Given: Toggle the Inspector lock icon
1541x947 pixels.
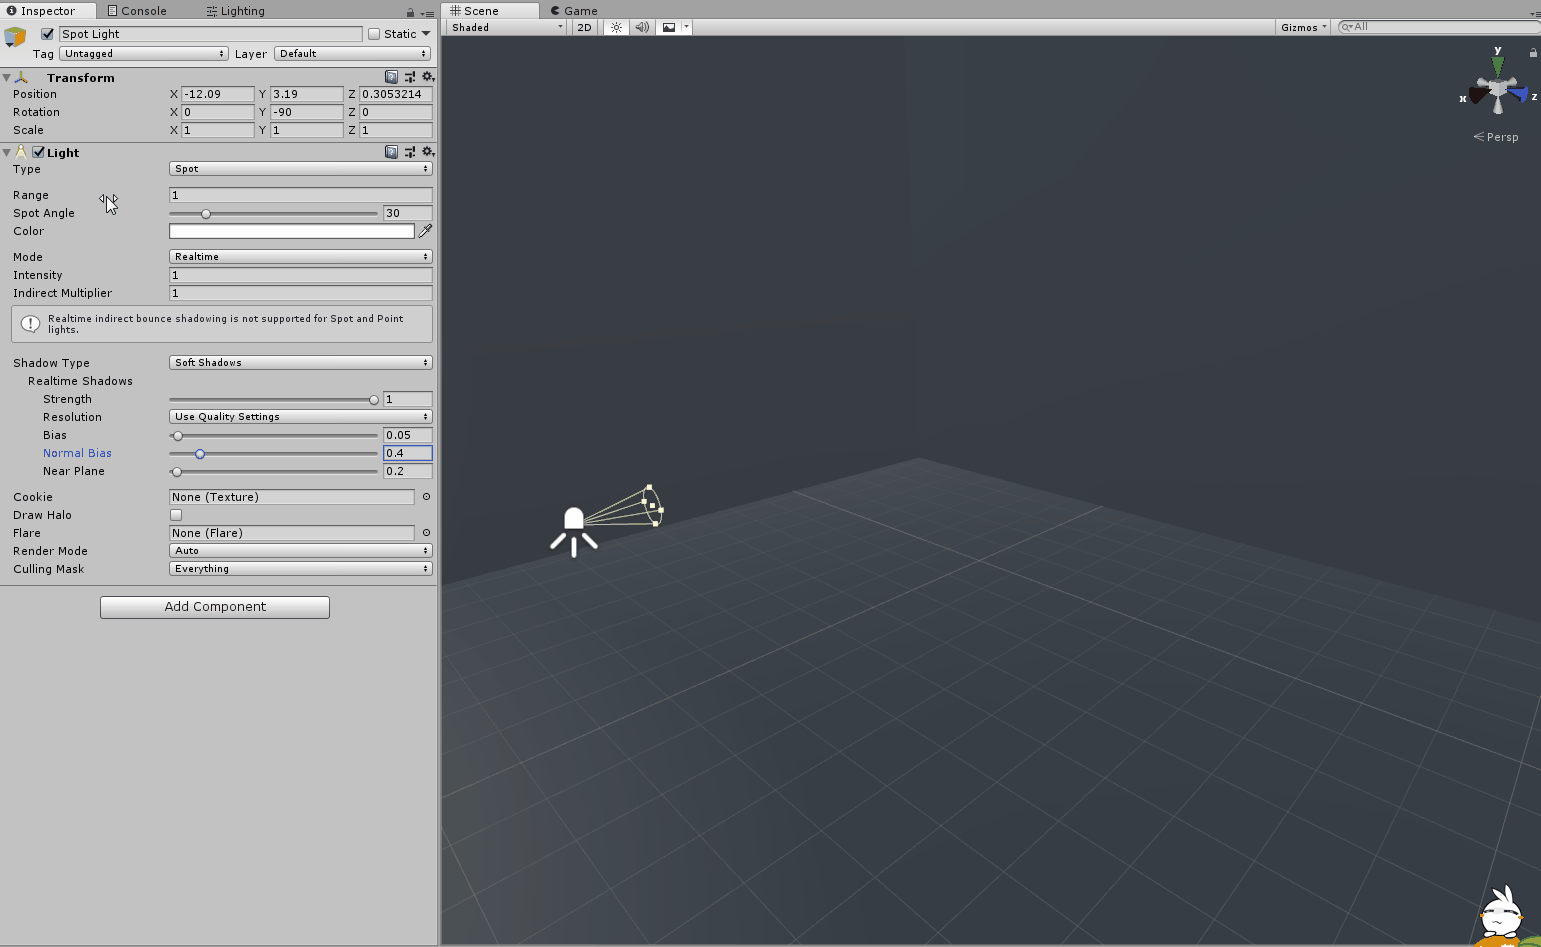Looking at the screenshot, I should click(x=410, y=12).
